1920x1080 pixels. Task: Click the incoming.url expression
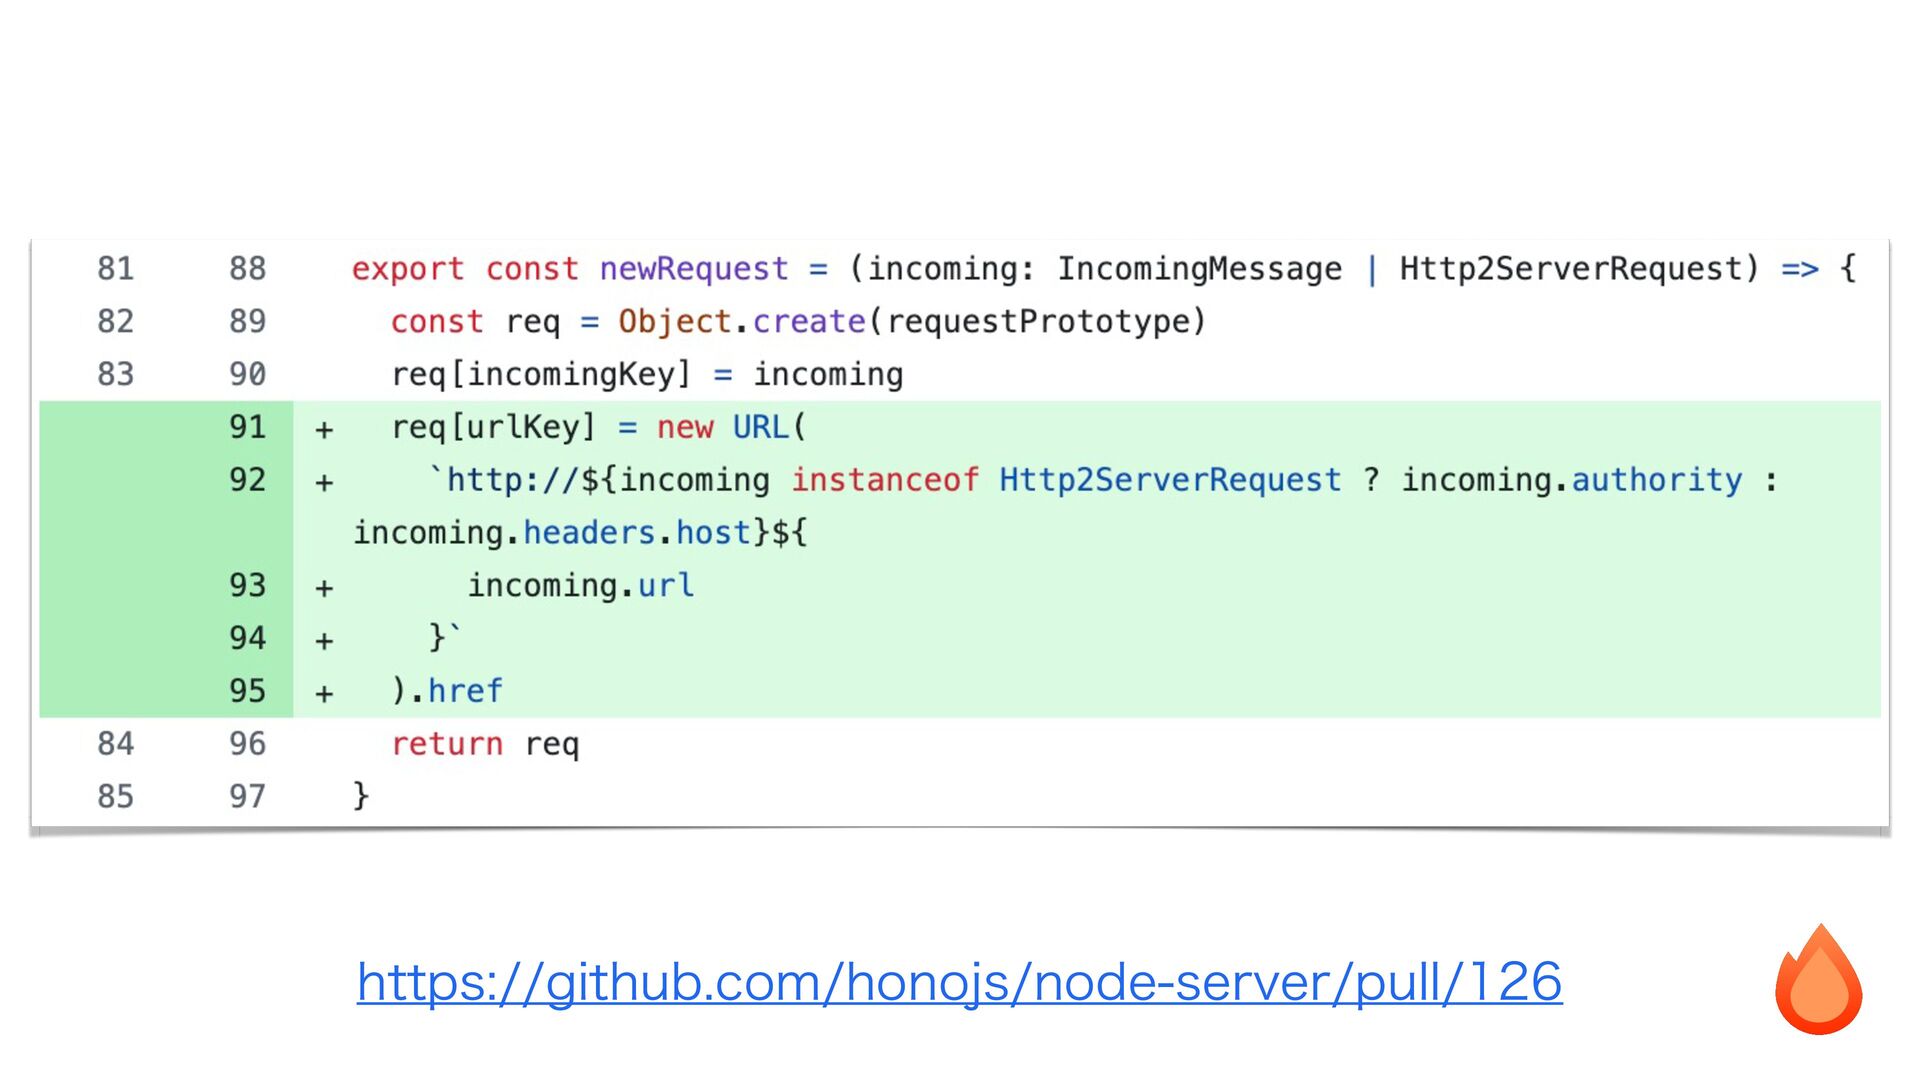coord(580,585)
